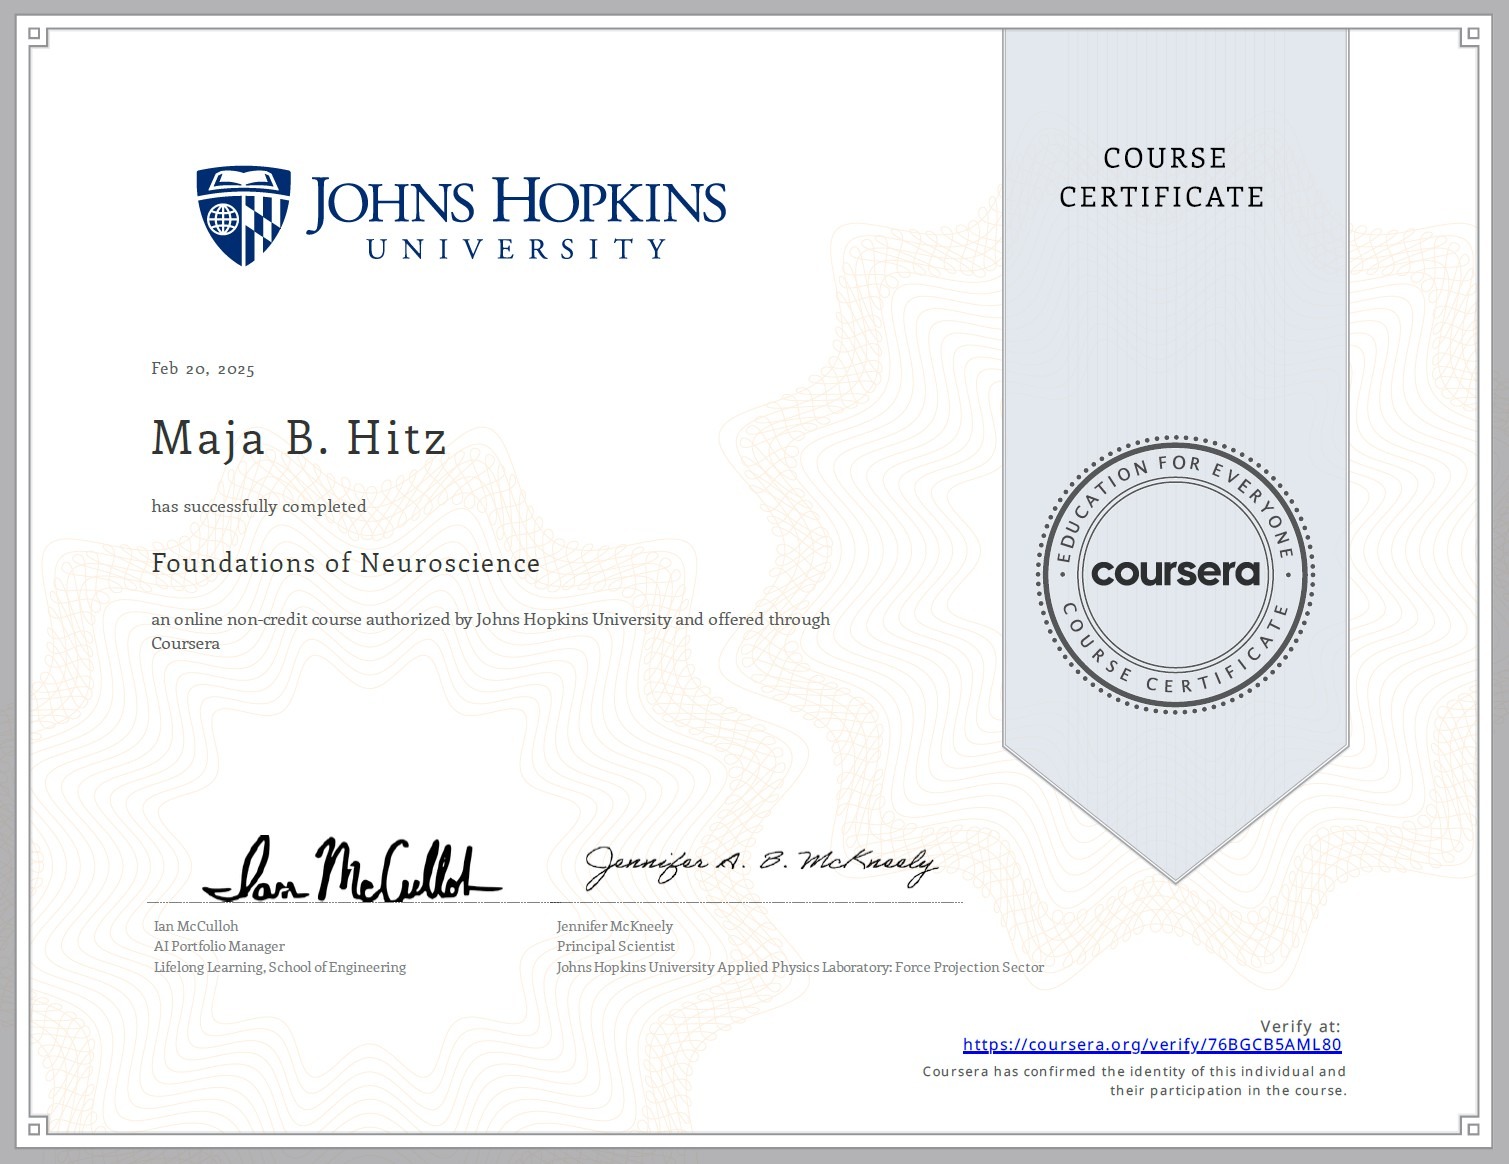1509x1164 pixels.
Task: Click the Feb 20, 2025 date
Action: [x=203, y=369]
